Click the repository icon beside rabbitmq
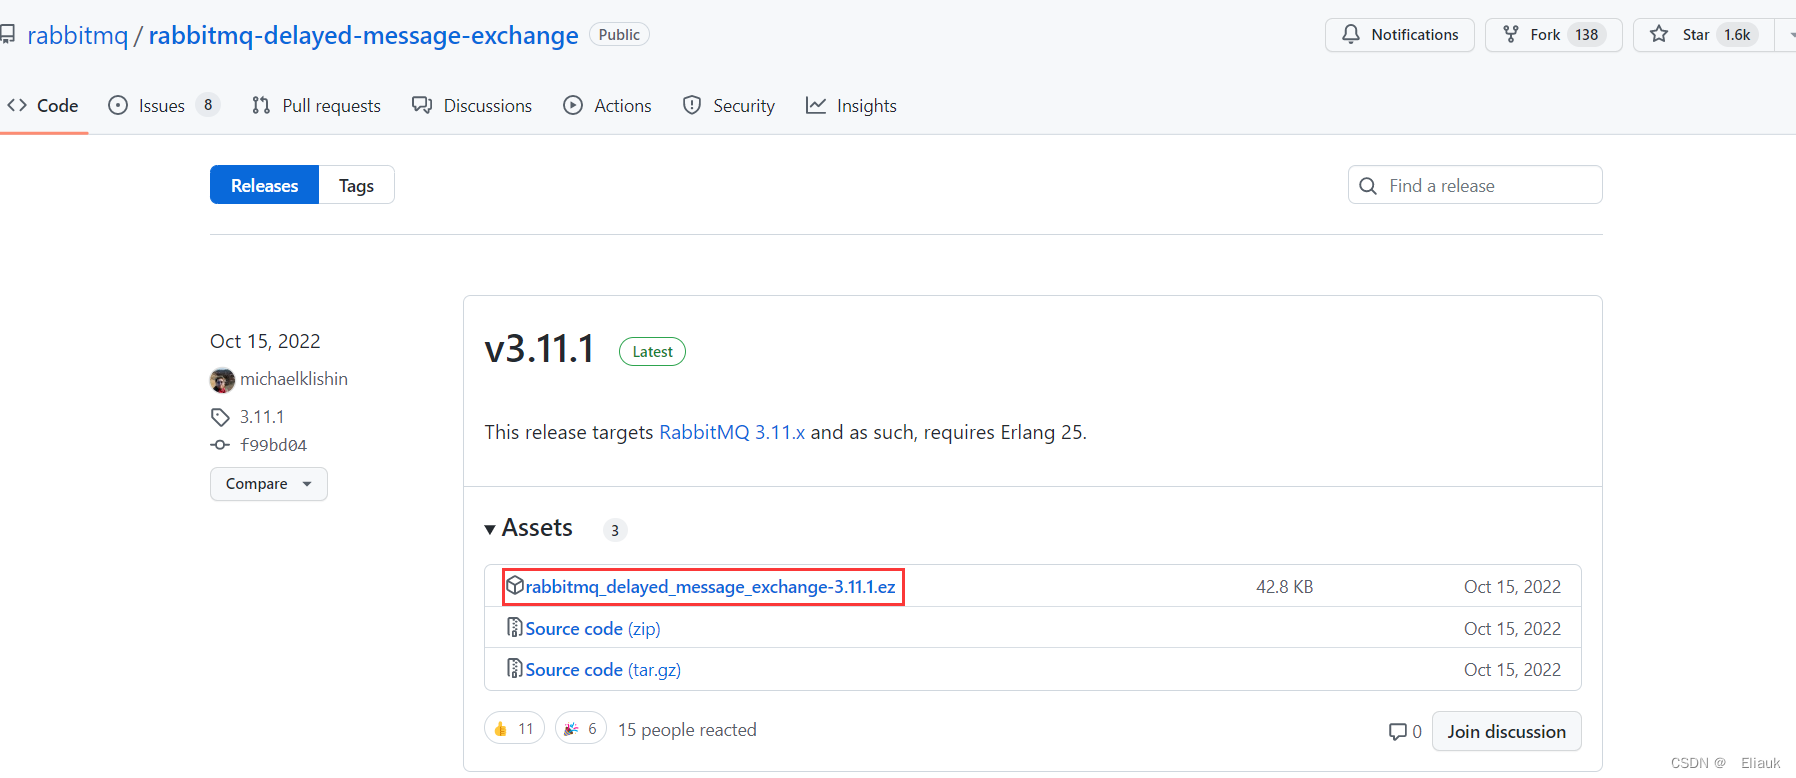Image resolution: width=1796 pixels, height=778 pixels. click(x=8, y=35)
